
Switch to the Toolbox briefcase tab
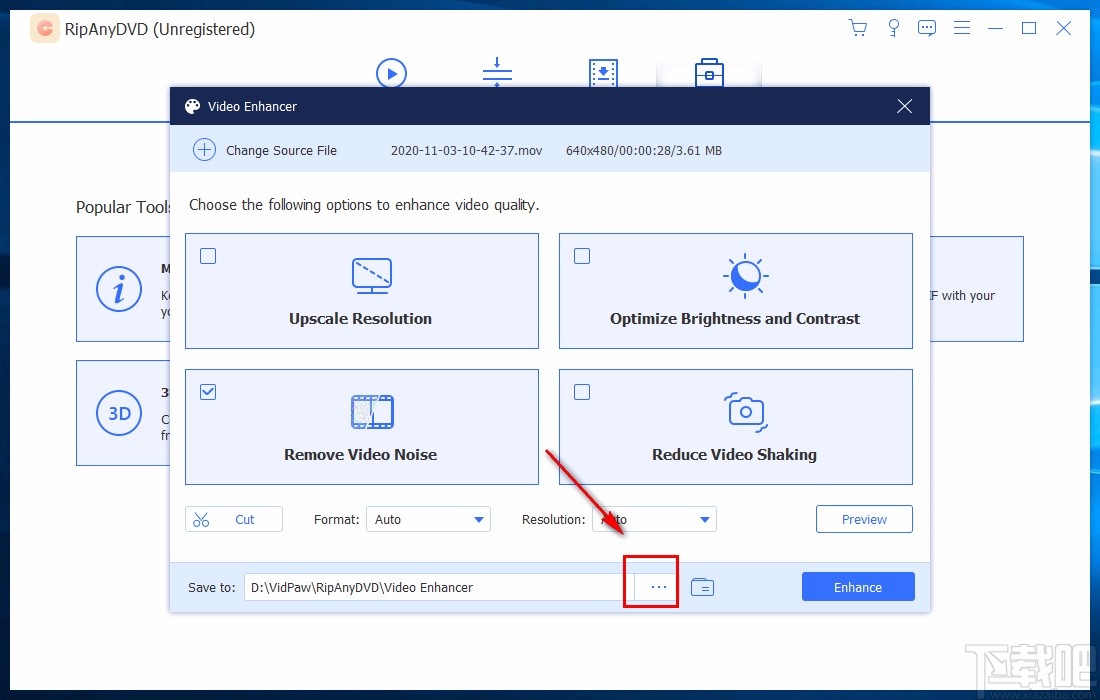pos(709,73)
